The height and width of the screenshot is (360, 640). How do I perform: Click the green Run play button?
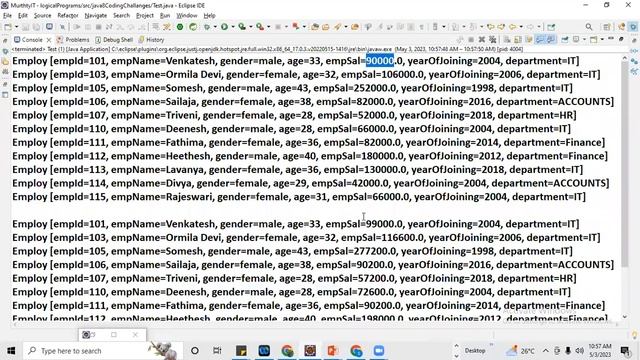tap(224, 27)
